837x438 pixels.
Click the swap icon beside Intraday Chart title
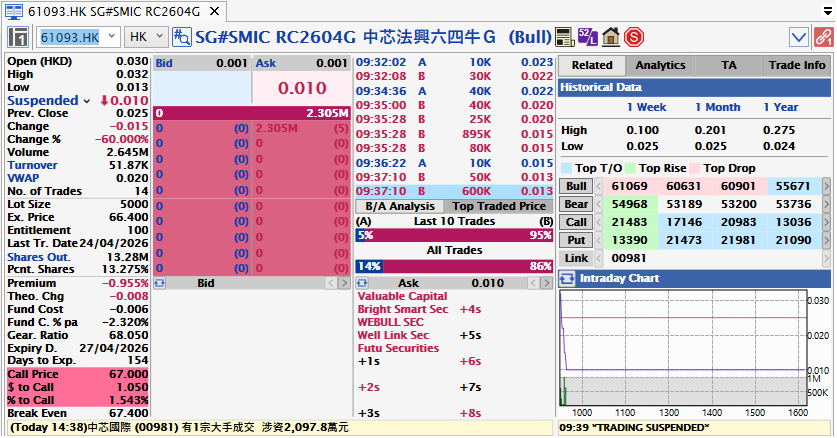point(568,278)
